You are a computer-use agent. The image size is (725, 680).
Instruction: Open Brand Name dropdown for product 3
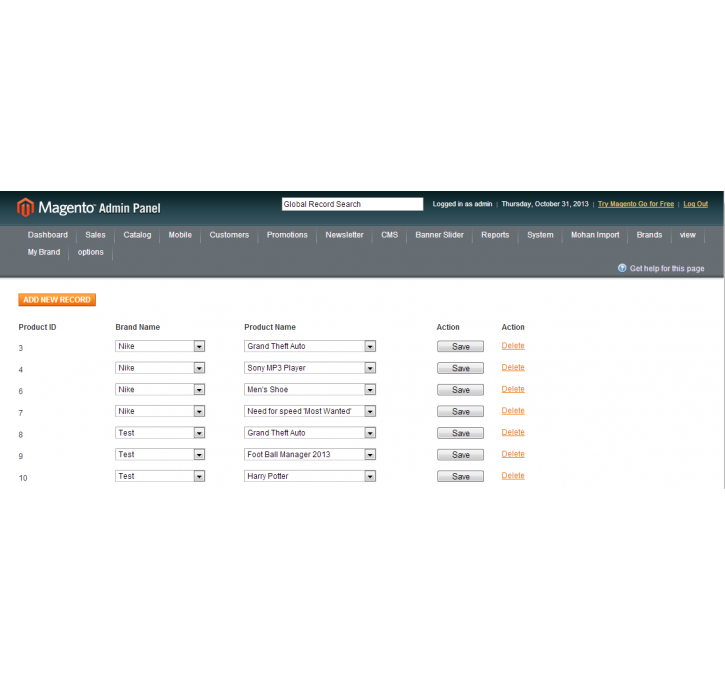click(160, 346)
